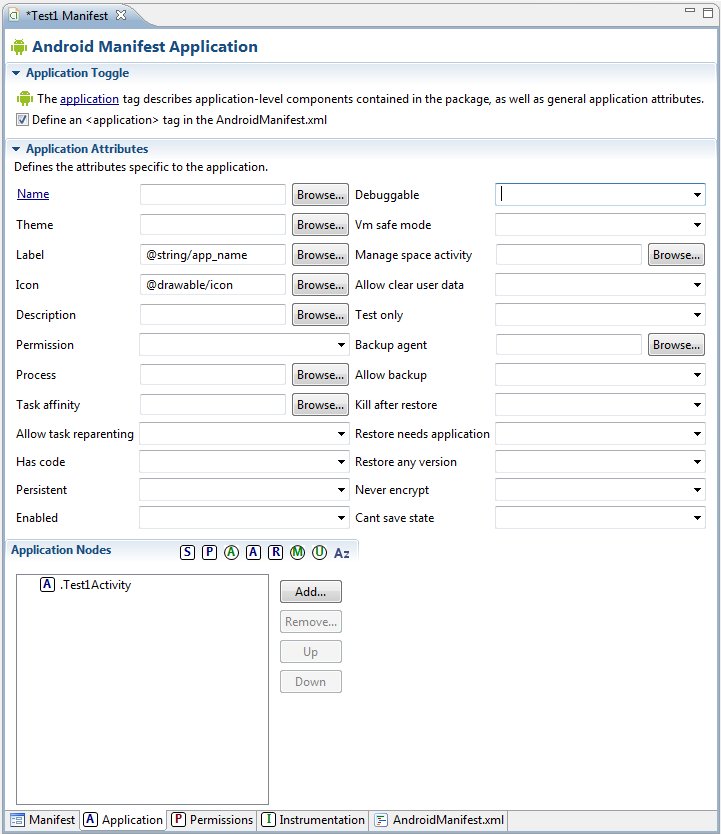The width and height of the screenshot is (721, 834).
Task: Click the S (Service) filter icon in Application Nodes
Action: click(187, 553)
